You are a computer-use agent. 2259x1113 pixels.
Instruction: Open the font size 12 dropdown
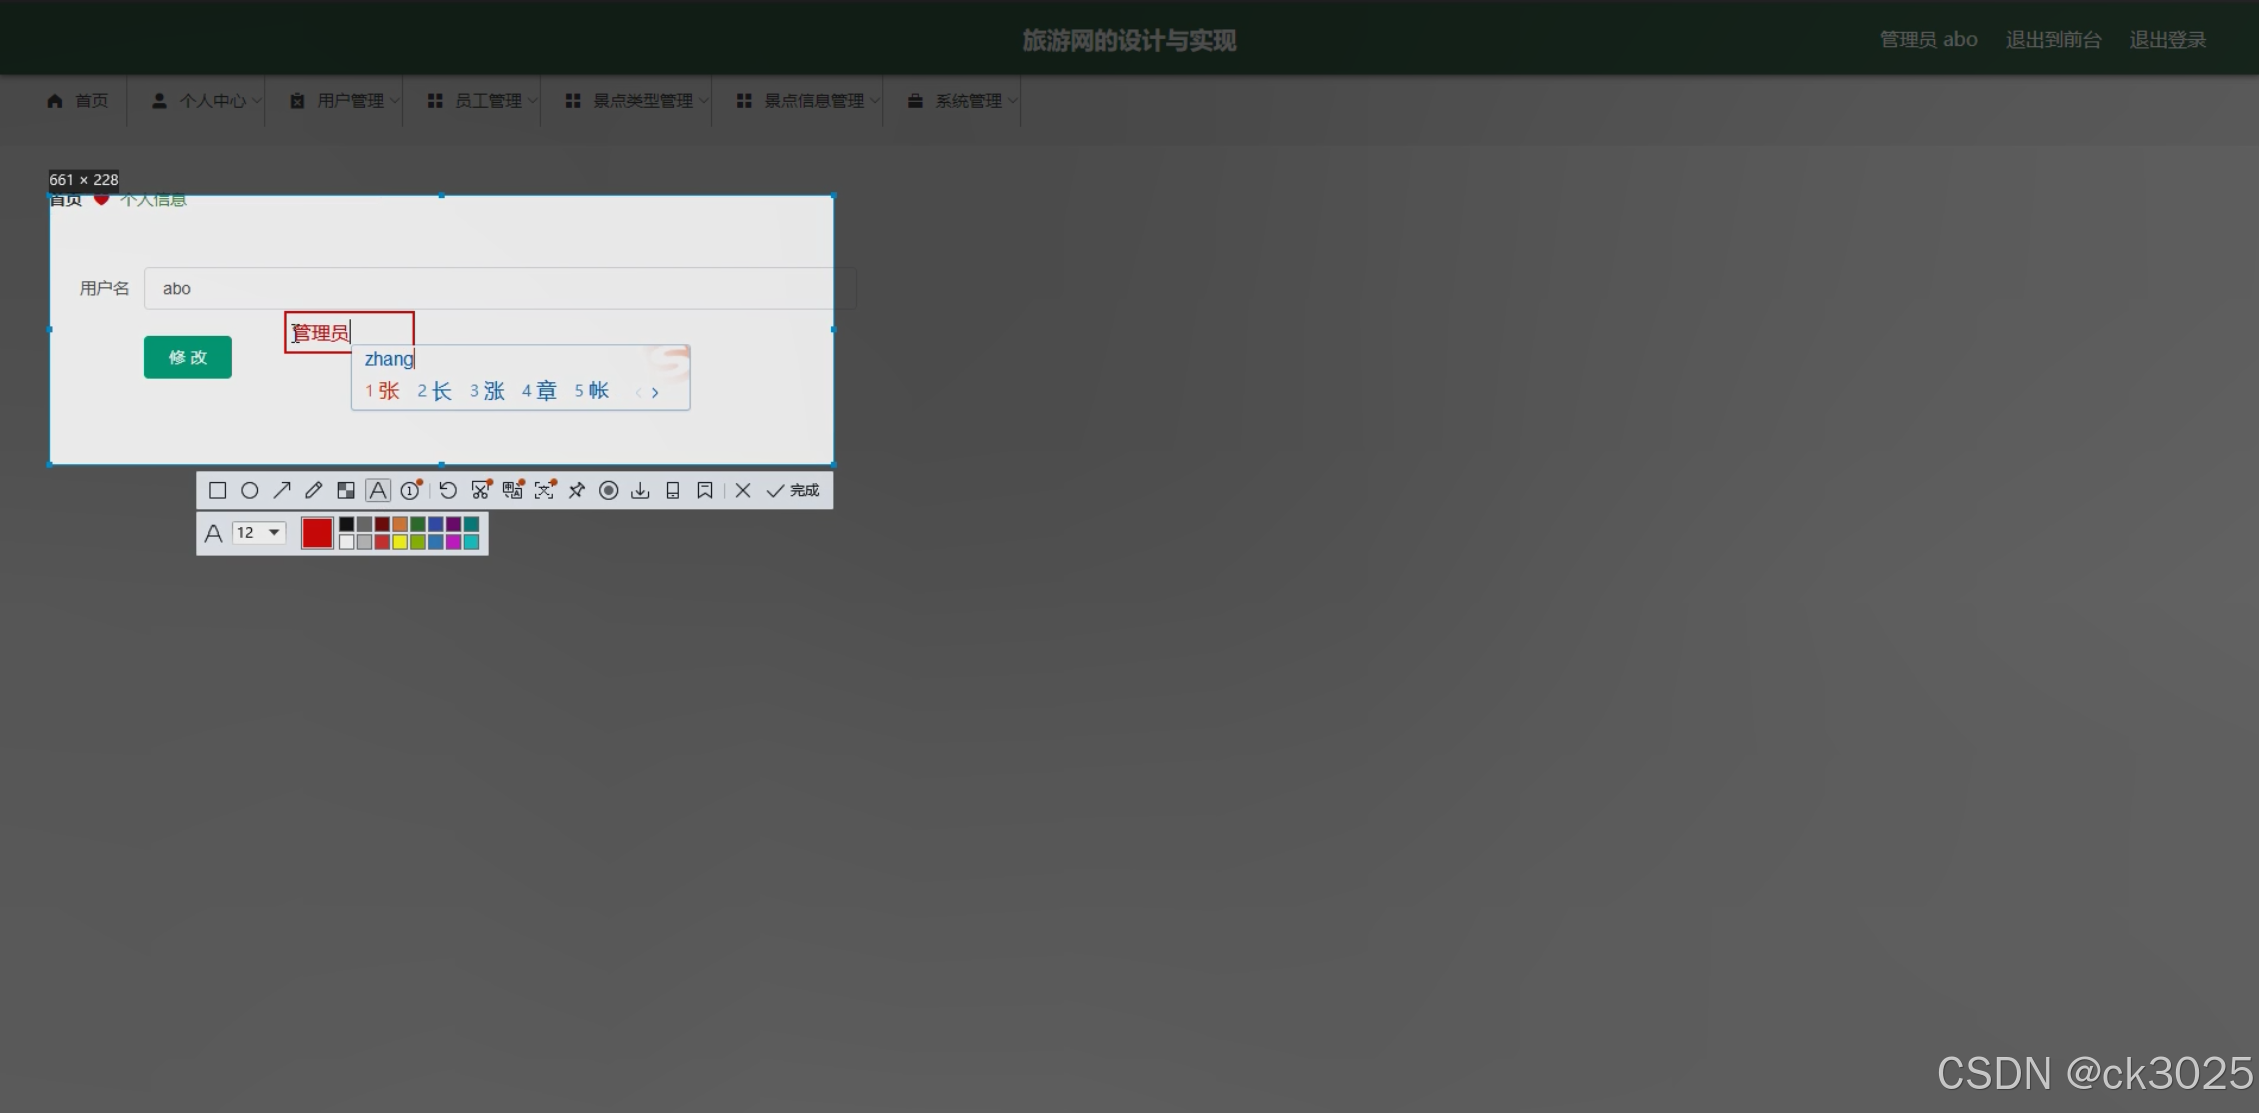pos(259,533)
